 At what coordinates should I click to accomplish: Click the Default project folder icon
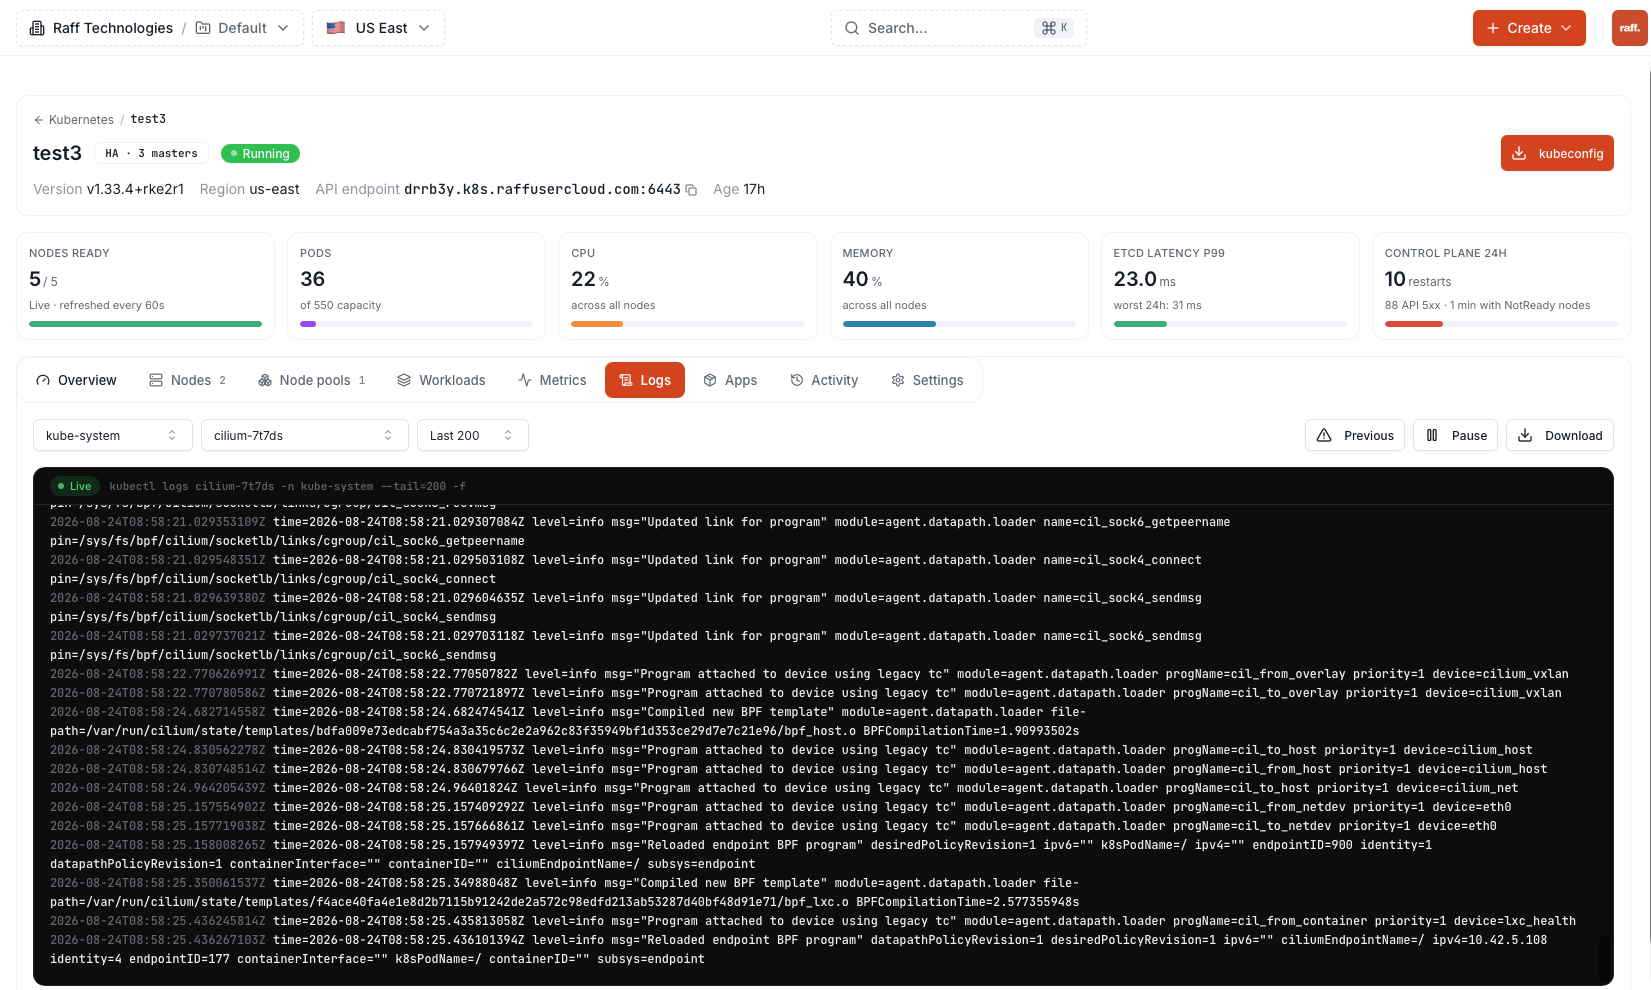pyautogui.click(x=203, y=28)
